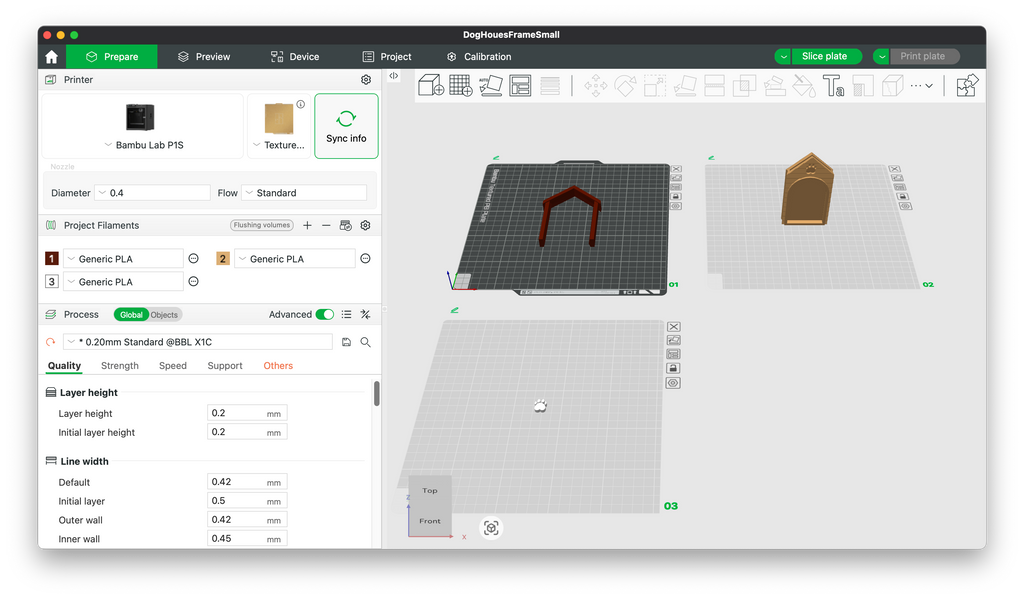Switch to the Preview tab
This screenshot has height=599, width=1024.
tap(204, 57)
